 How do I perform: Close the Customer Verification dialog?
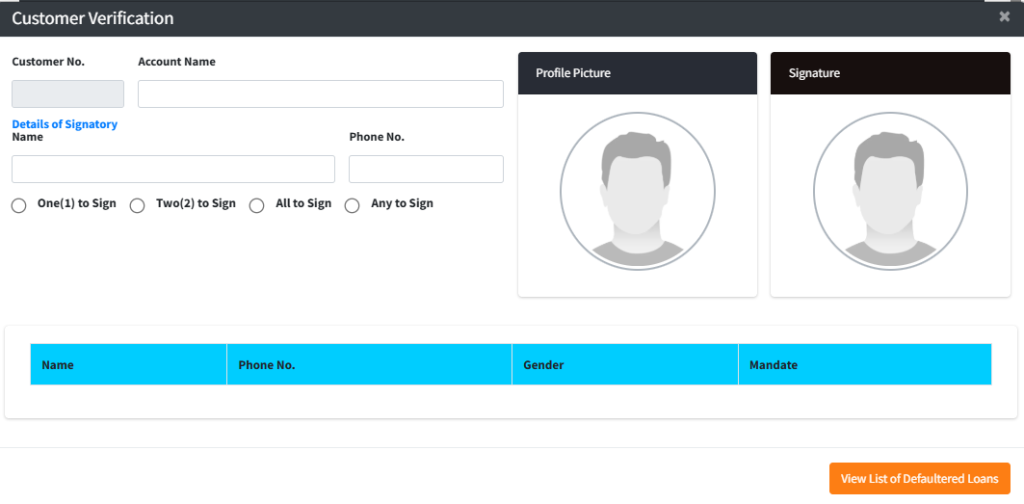pyautogui.click(x=1004, y=17)
